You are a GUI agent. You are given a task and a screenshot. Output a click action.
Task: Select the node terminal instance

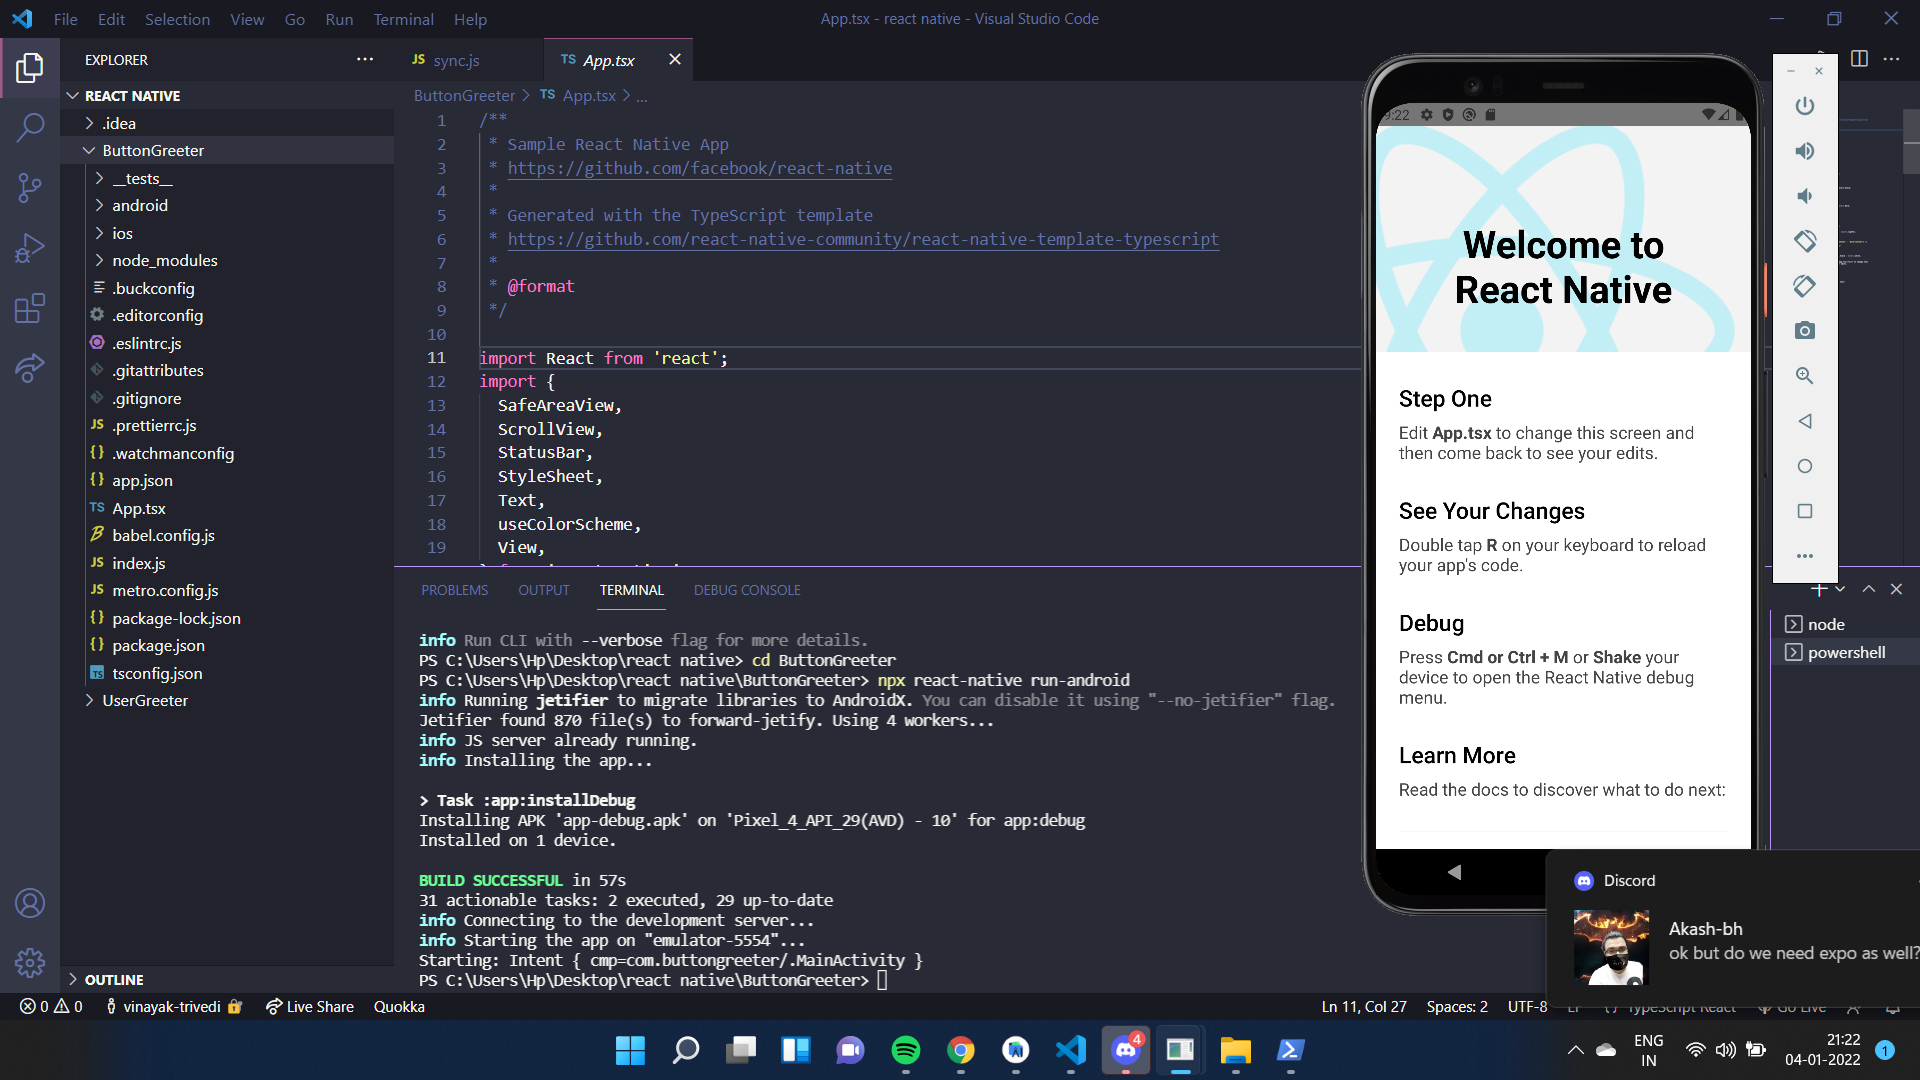(x=1845, y=624)
